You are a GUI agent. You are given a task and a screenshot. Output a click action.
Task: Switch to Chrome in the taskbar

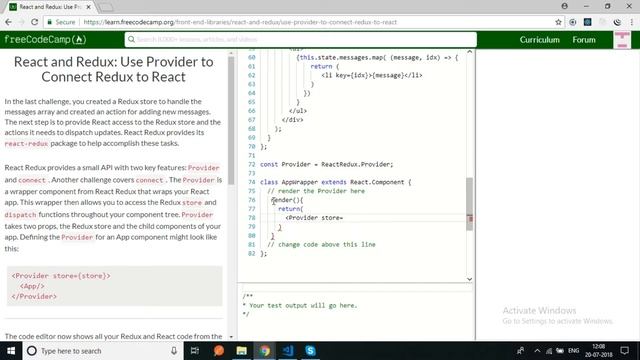pyautogui.click(x=264, y=351)
